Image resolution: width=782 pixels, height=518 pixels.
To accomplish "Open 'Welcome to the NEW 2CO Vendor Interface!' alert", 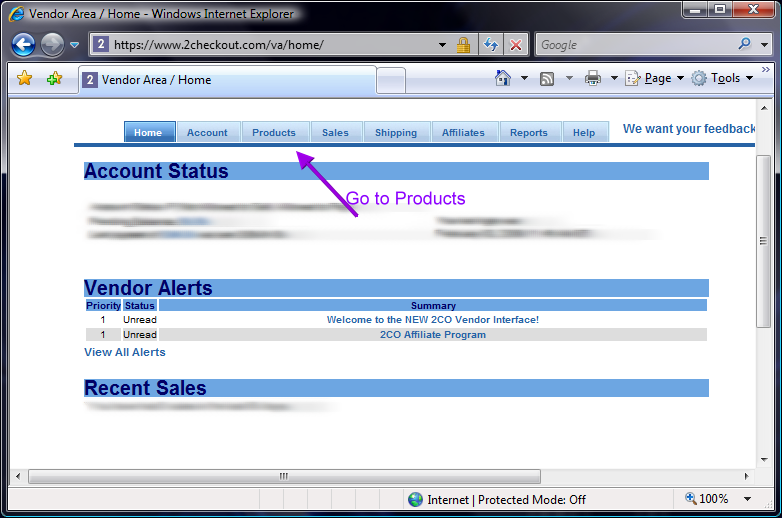I will point(433,320).
